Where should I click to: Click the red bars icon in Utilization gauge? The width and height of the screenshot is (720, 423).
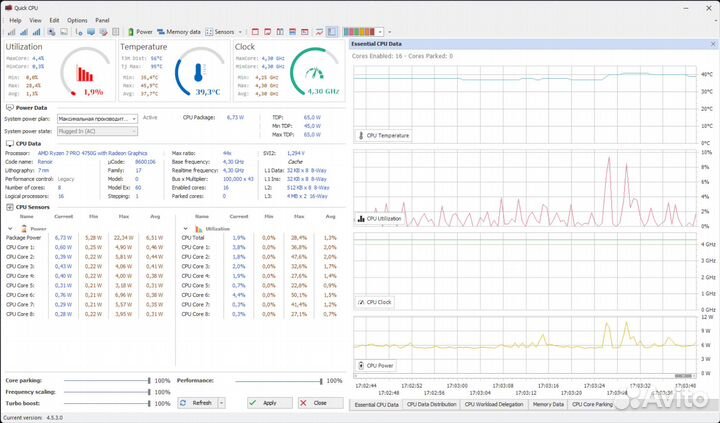pyautogui.click(x=85, y=73)
